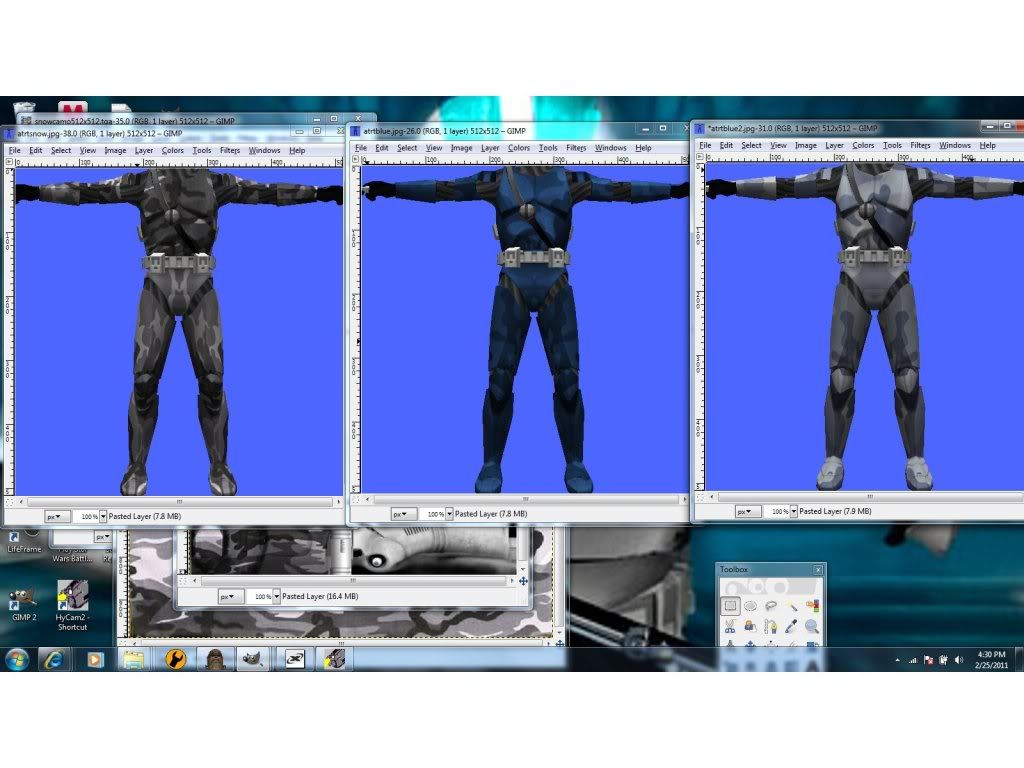Click 'Pasted Layer (16.4 MB)' status text
The width and height of the screenshot is (1024, 768).
coord(320,596)
